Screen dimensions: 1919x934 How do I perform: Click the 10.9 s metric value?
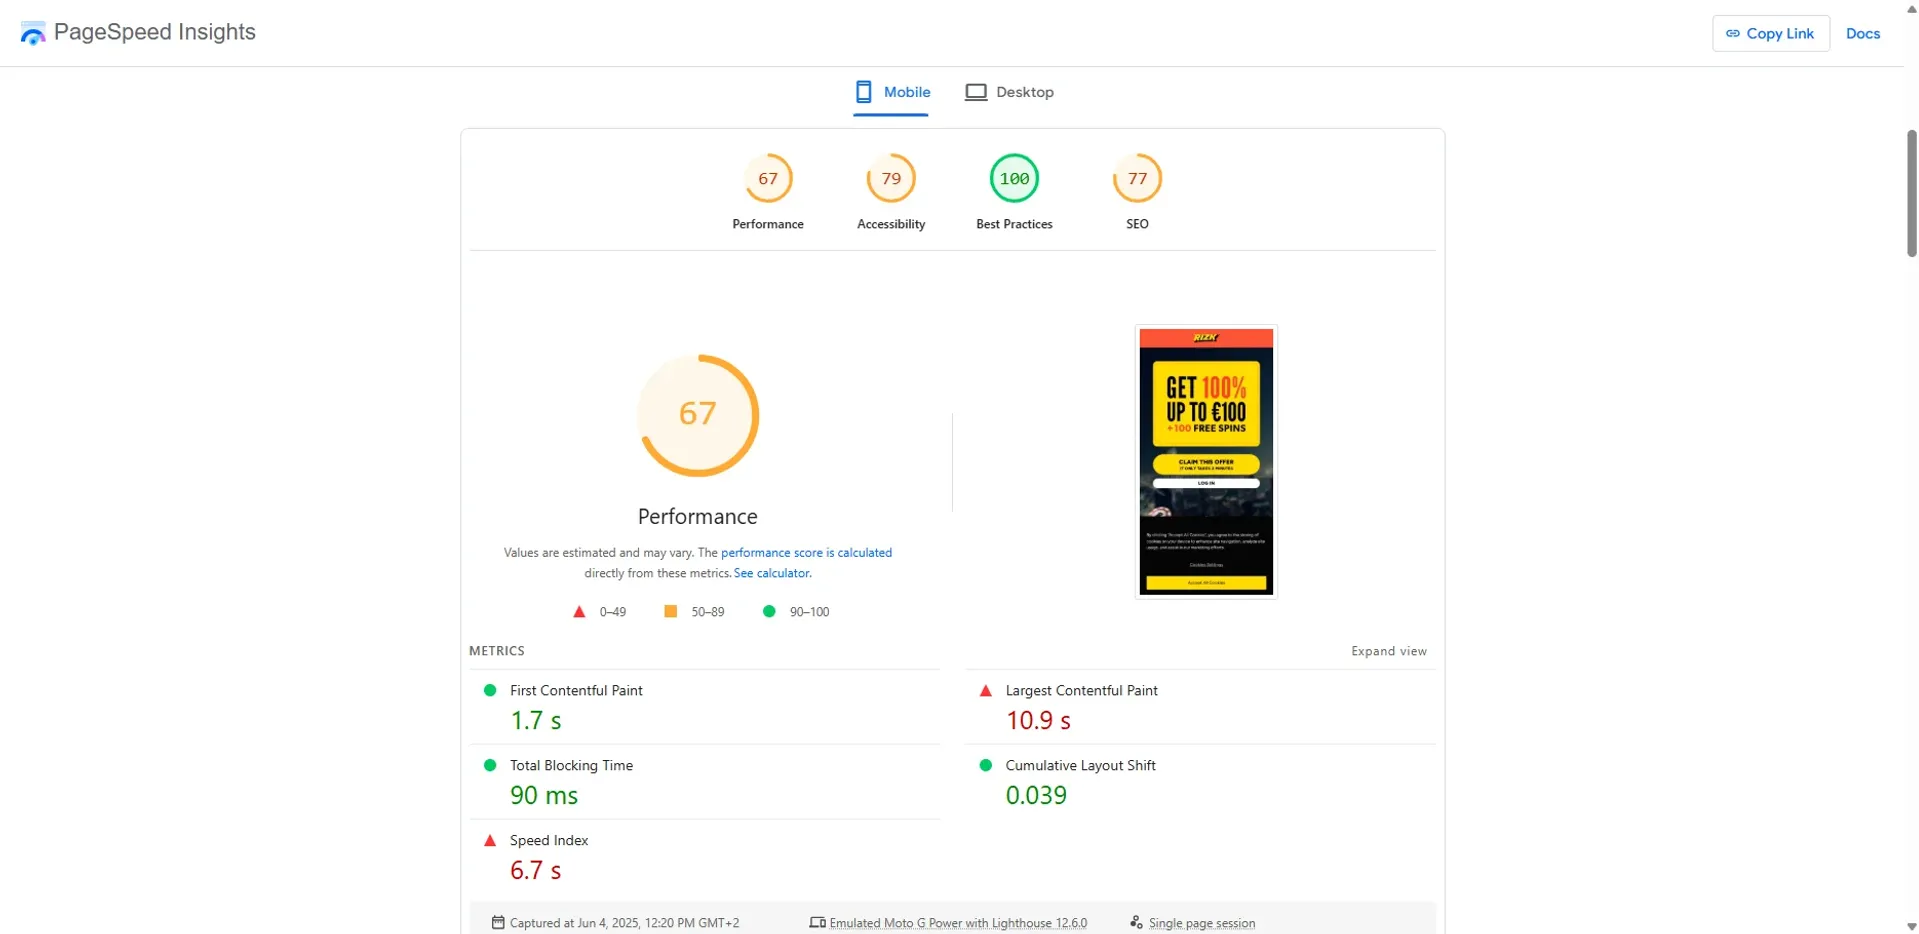point(1038,720)
